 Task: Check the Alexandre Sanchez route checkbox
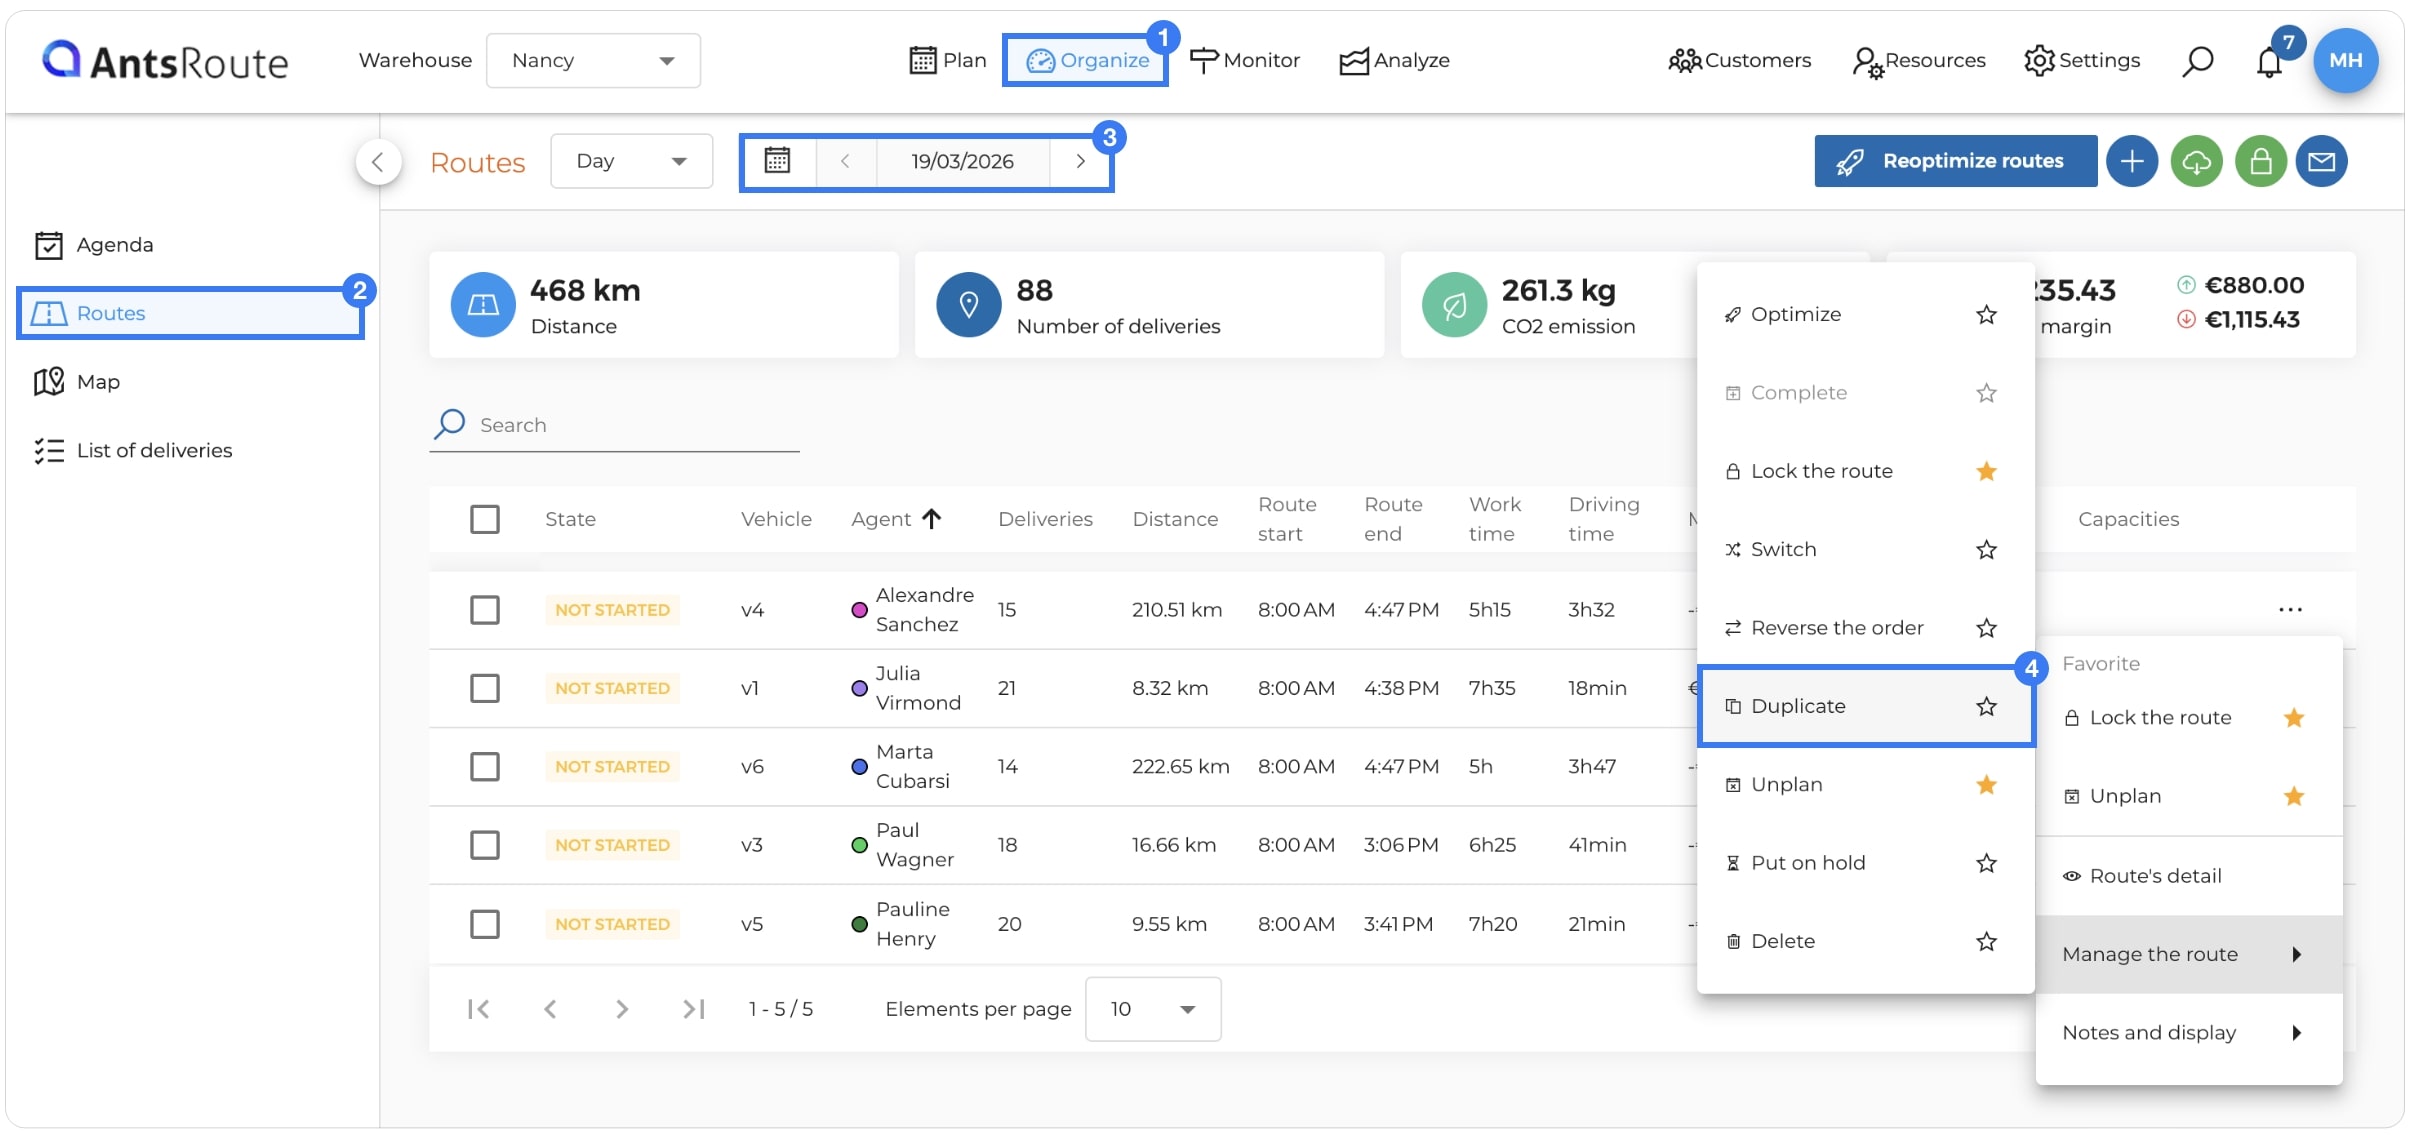click(485, 610)
